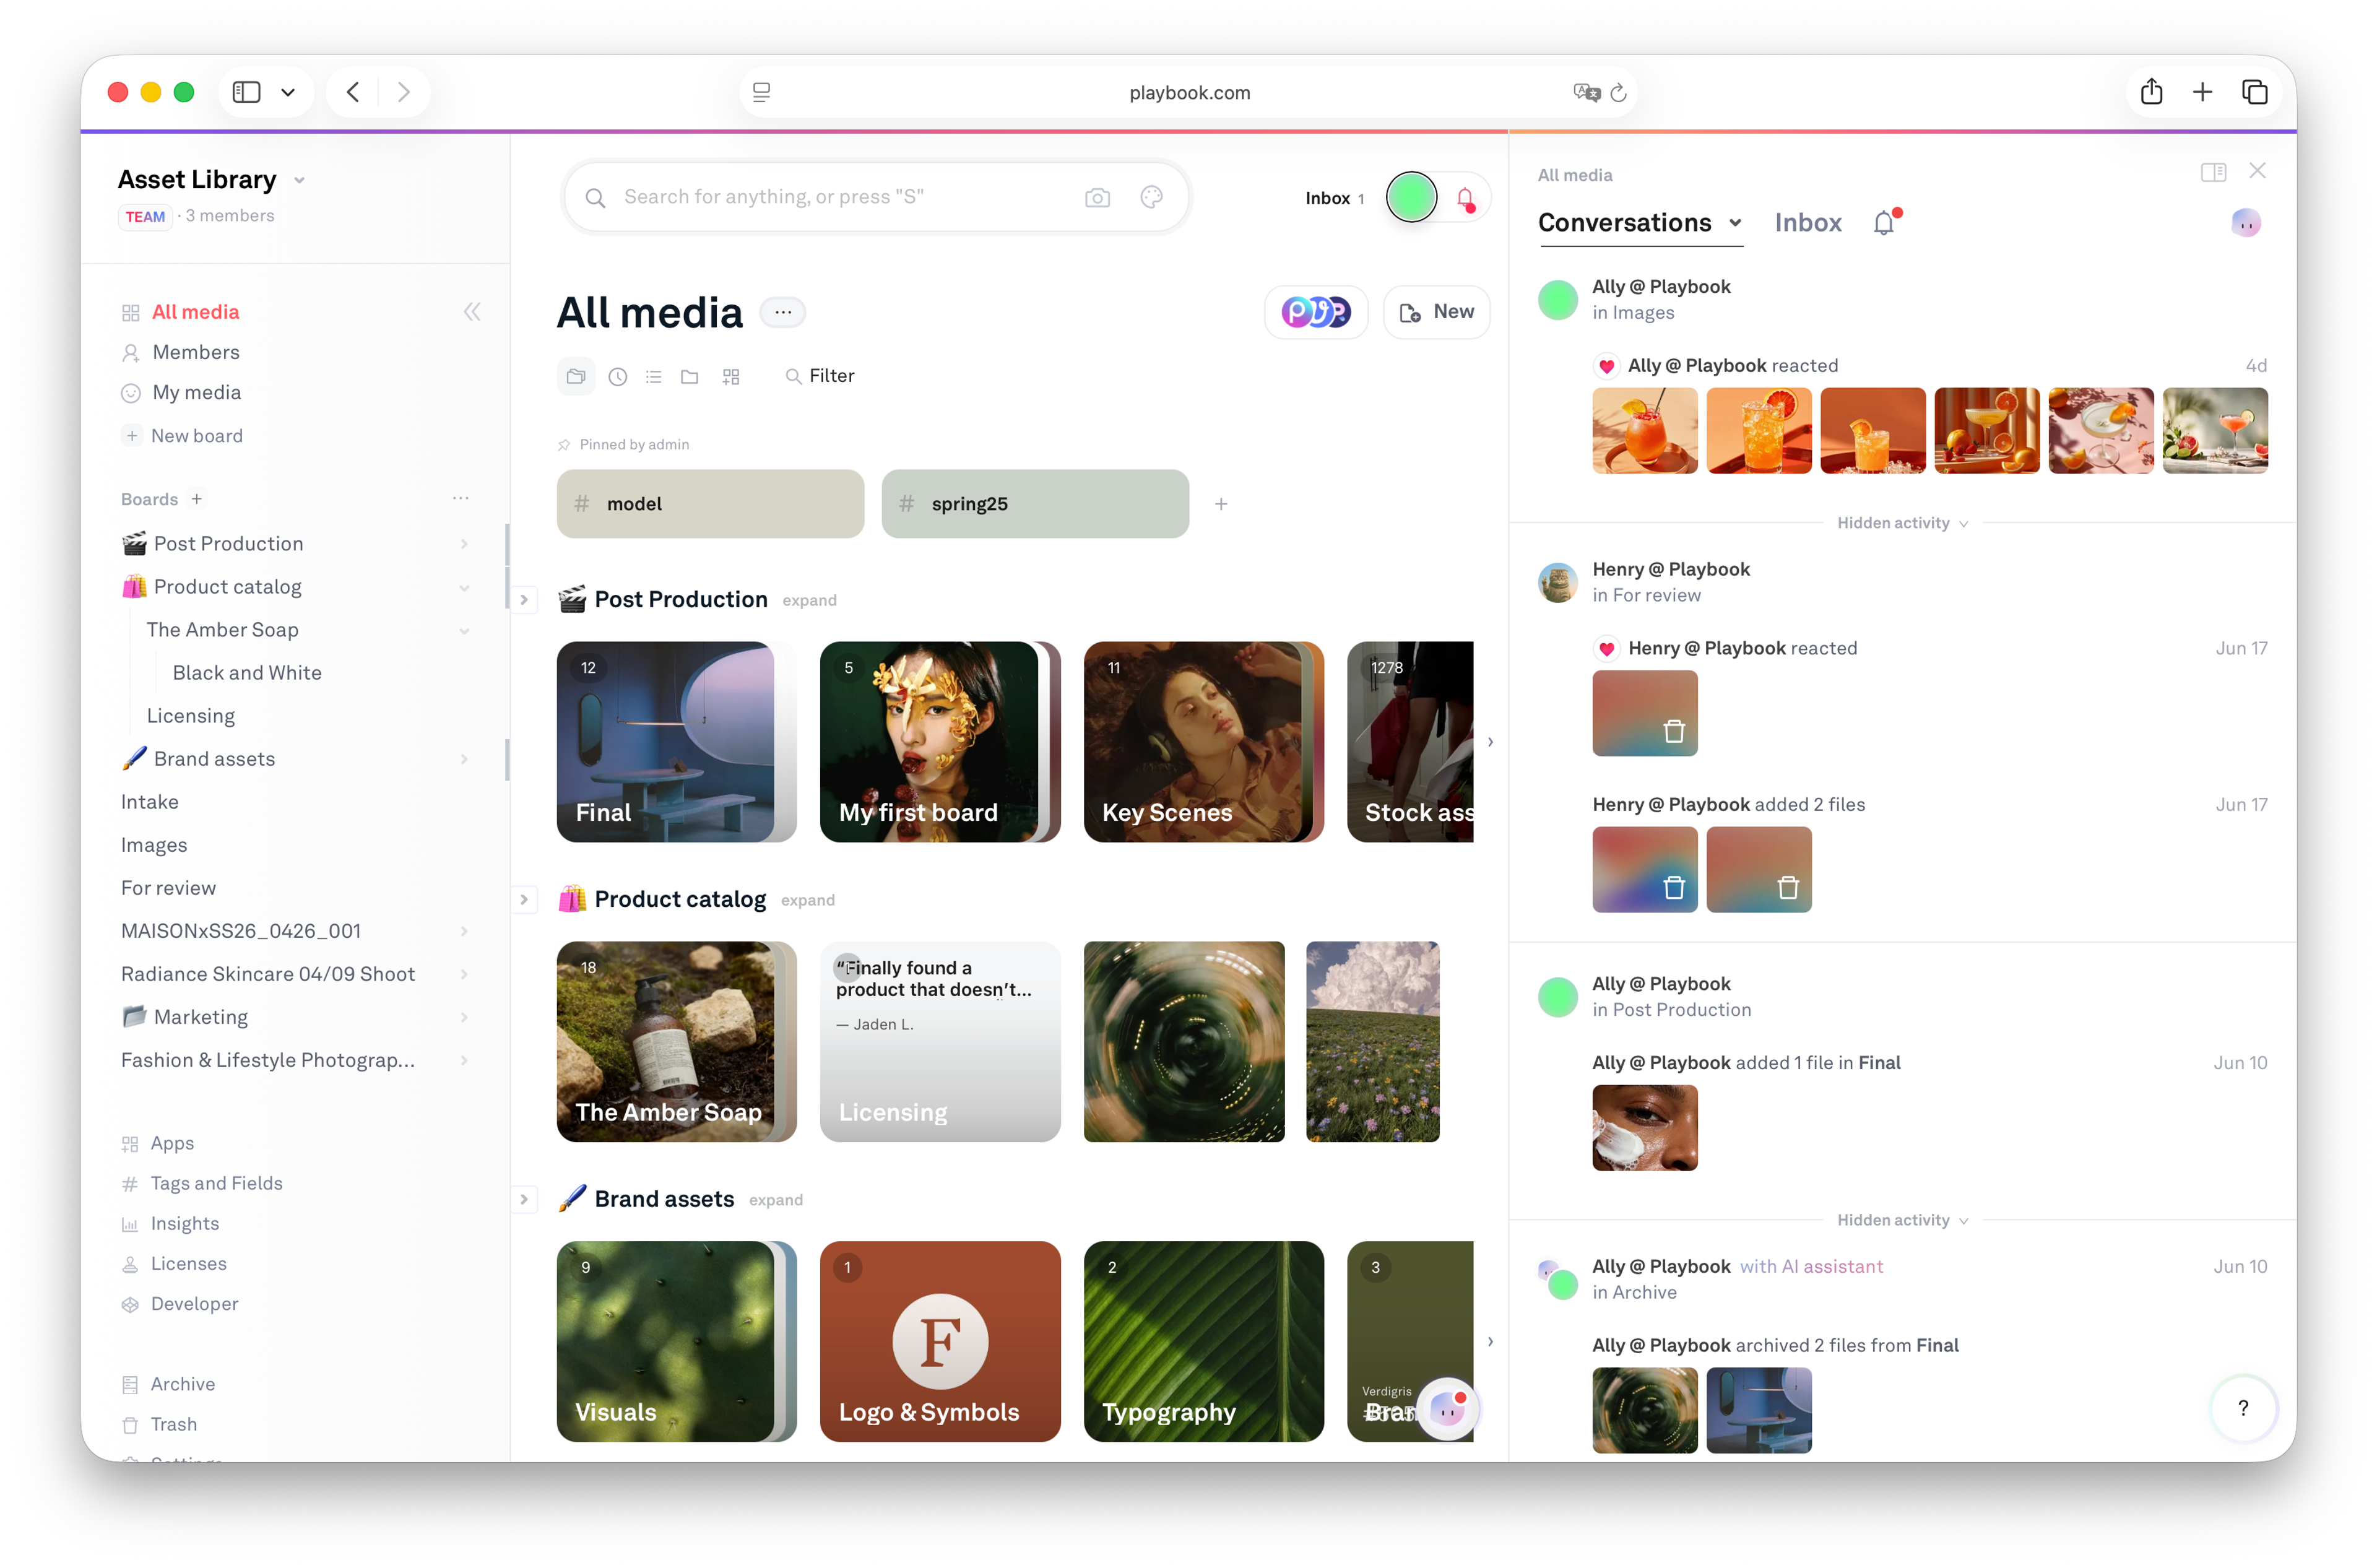Open Tags and Fields page
Viewport: 2377px width, 1568px height.
click(216, 1183)
